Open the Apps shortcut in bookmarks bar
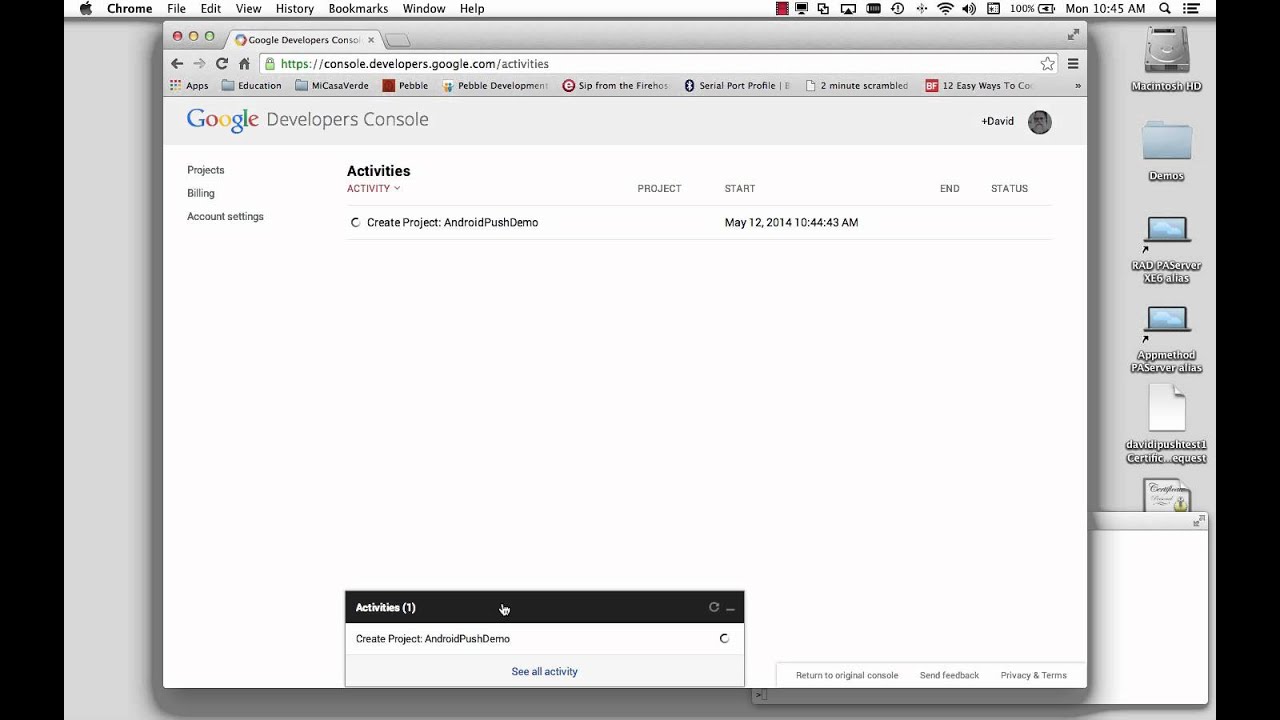Viewport: 1280px width, 720px height. coord(189,86)
